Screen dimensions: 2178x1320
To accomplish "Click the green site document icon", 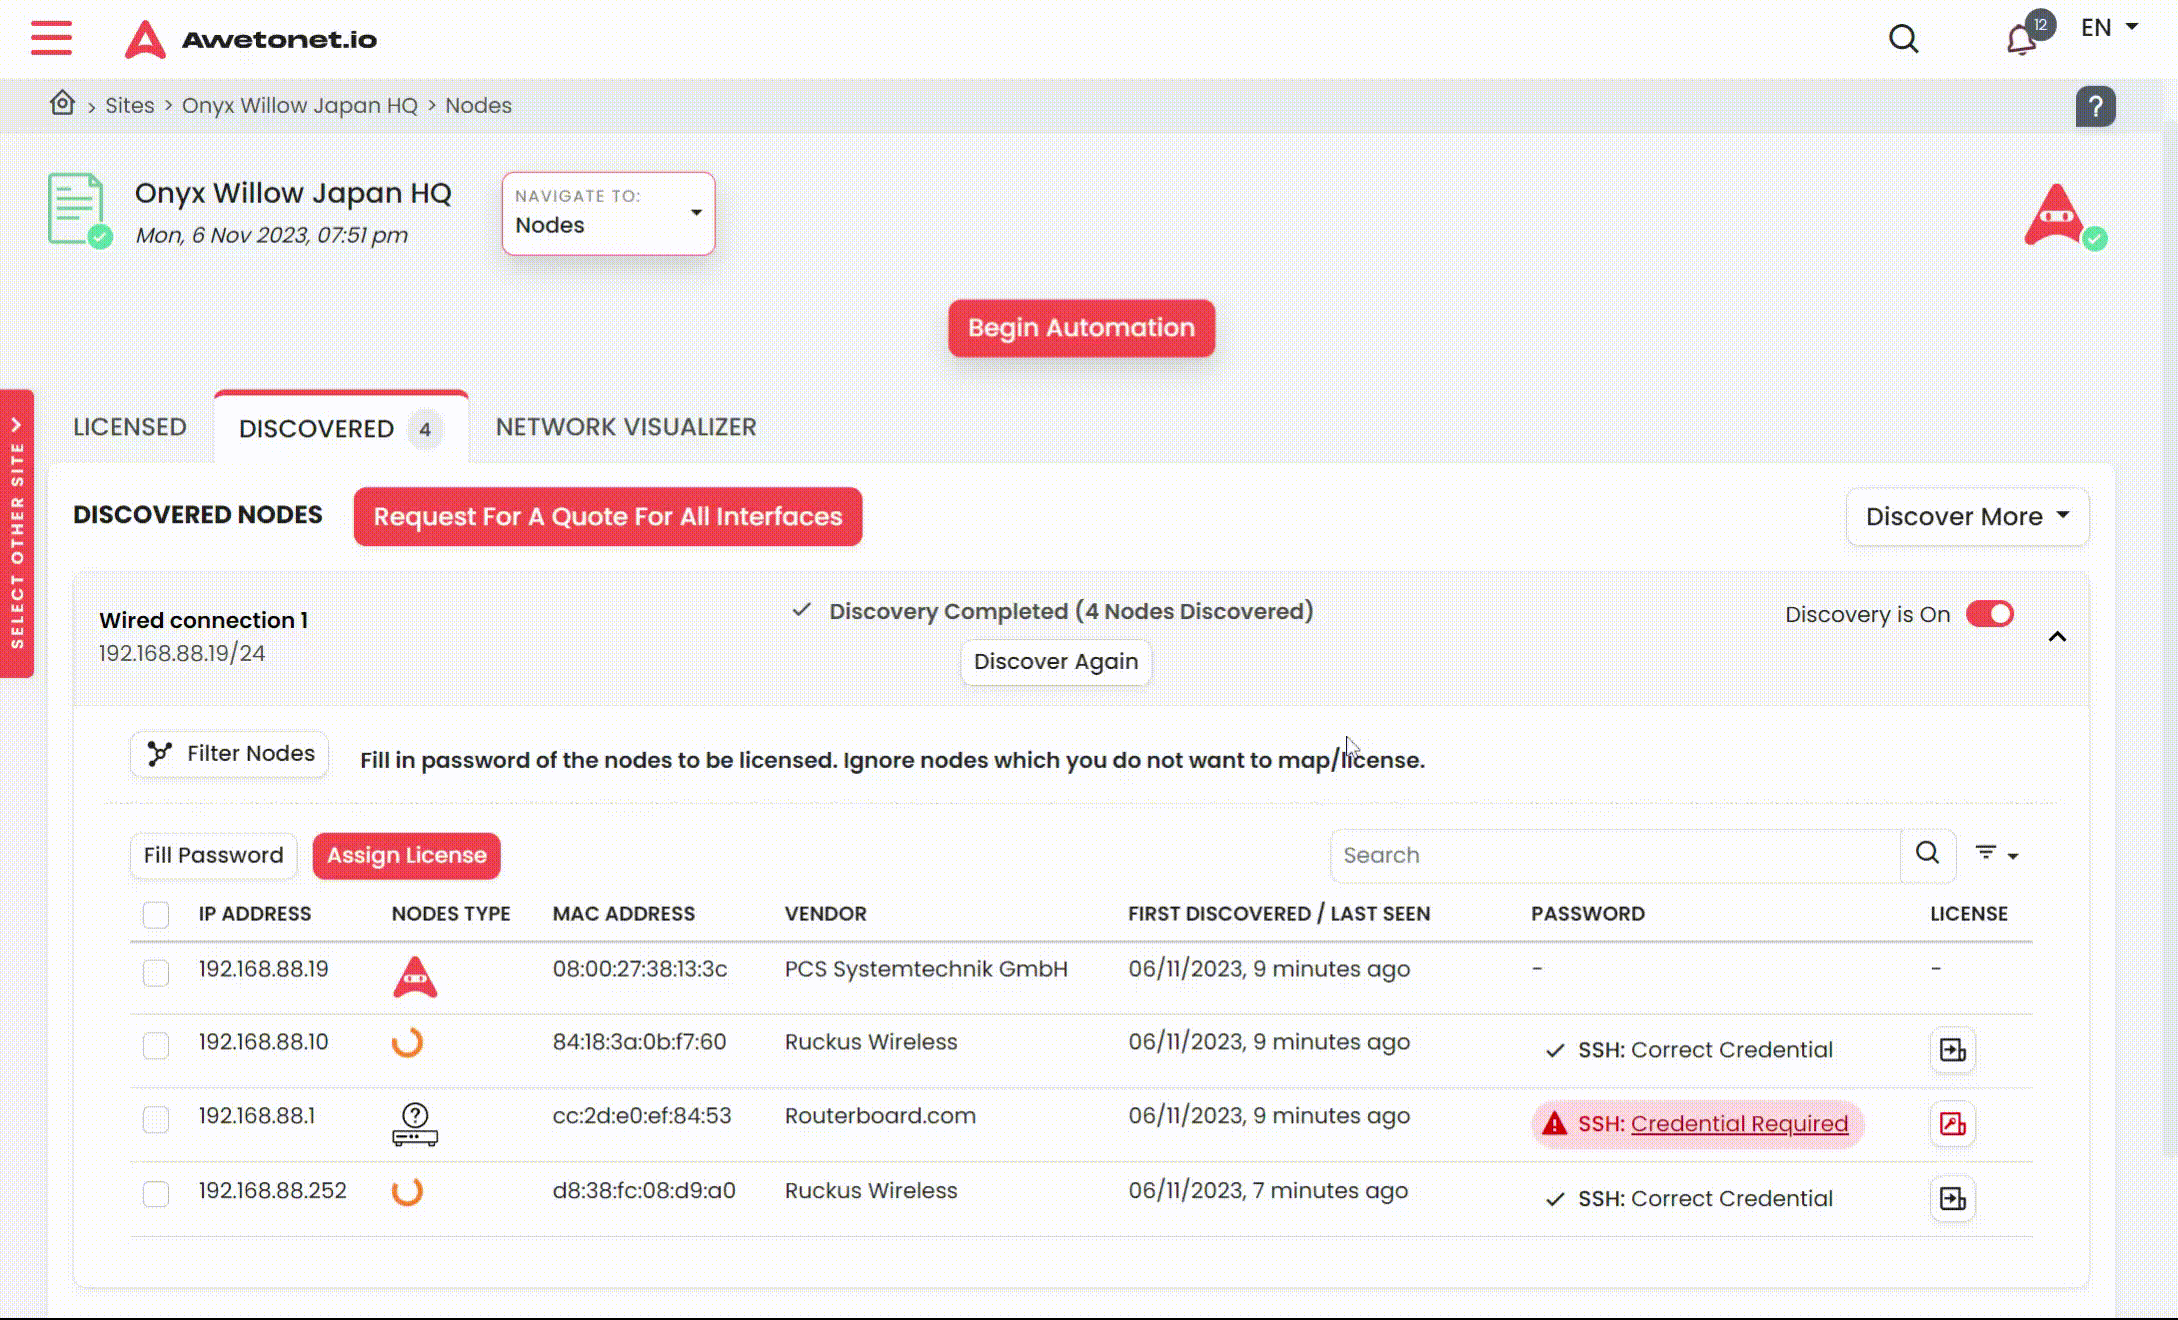I will point(79,210).
